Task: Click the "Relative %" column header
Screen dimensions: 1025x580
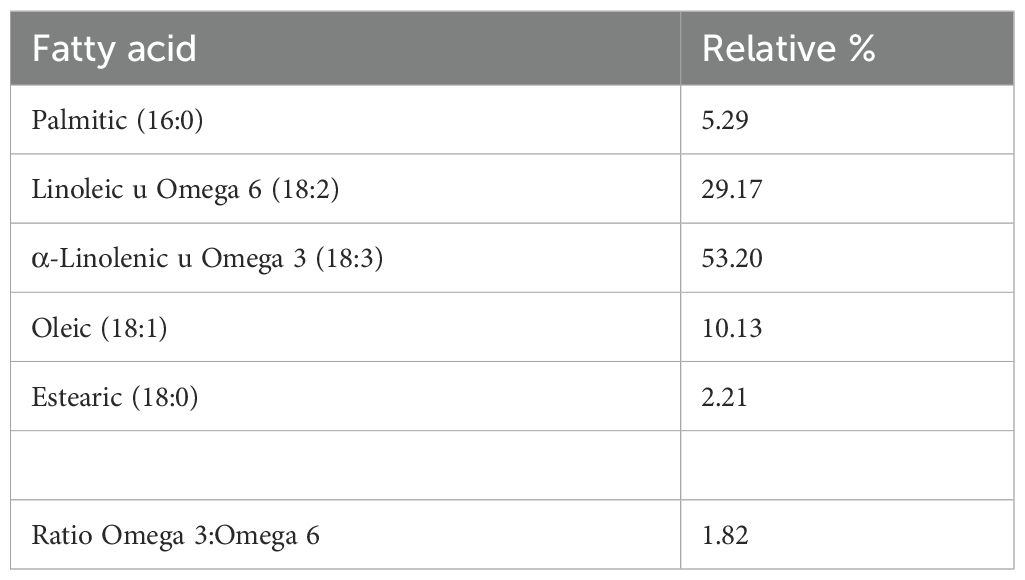Action: [788, 49]
